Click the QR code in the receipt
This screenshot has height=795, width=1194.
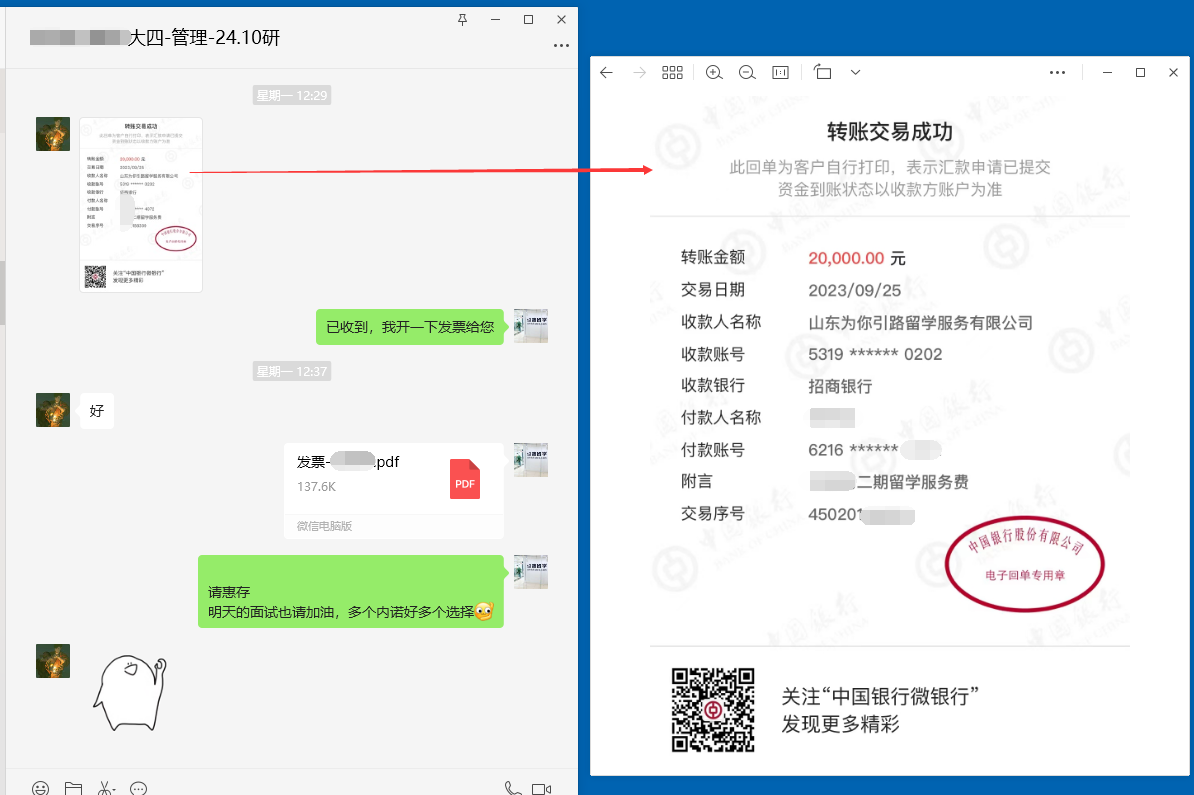[713, 710]
